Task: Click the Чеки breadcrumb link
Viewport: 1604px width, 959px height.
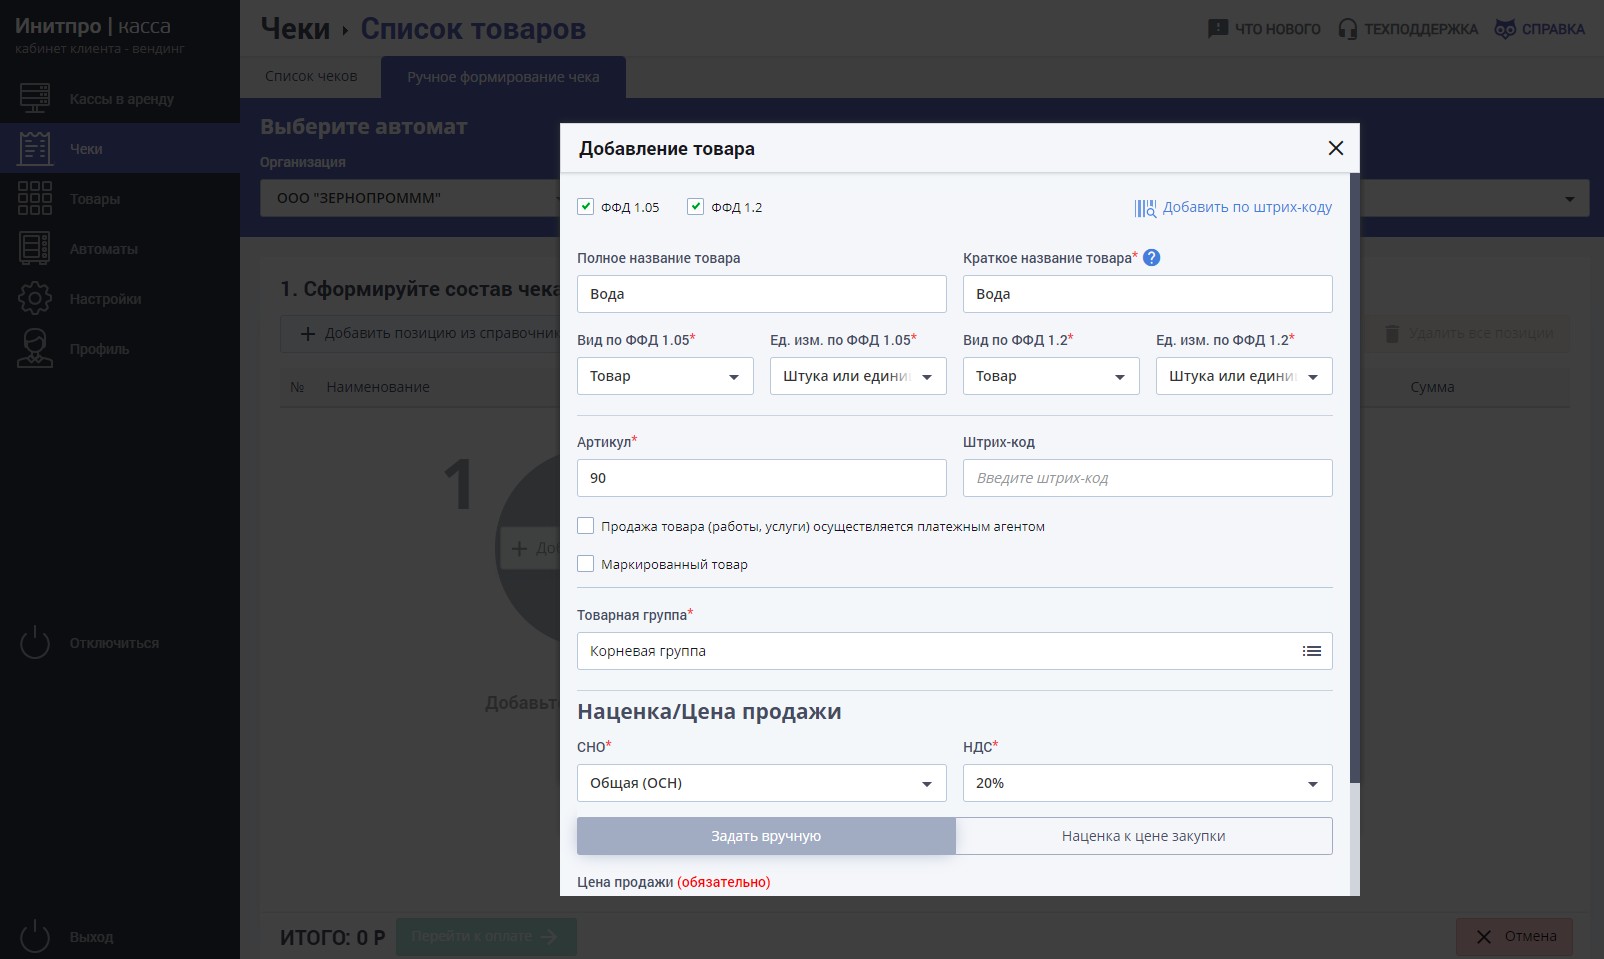Action: pyautogui.click(x=295, y=29)
